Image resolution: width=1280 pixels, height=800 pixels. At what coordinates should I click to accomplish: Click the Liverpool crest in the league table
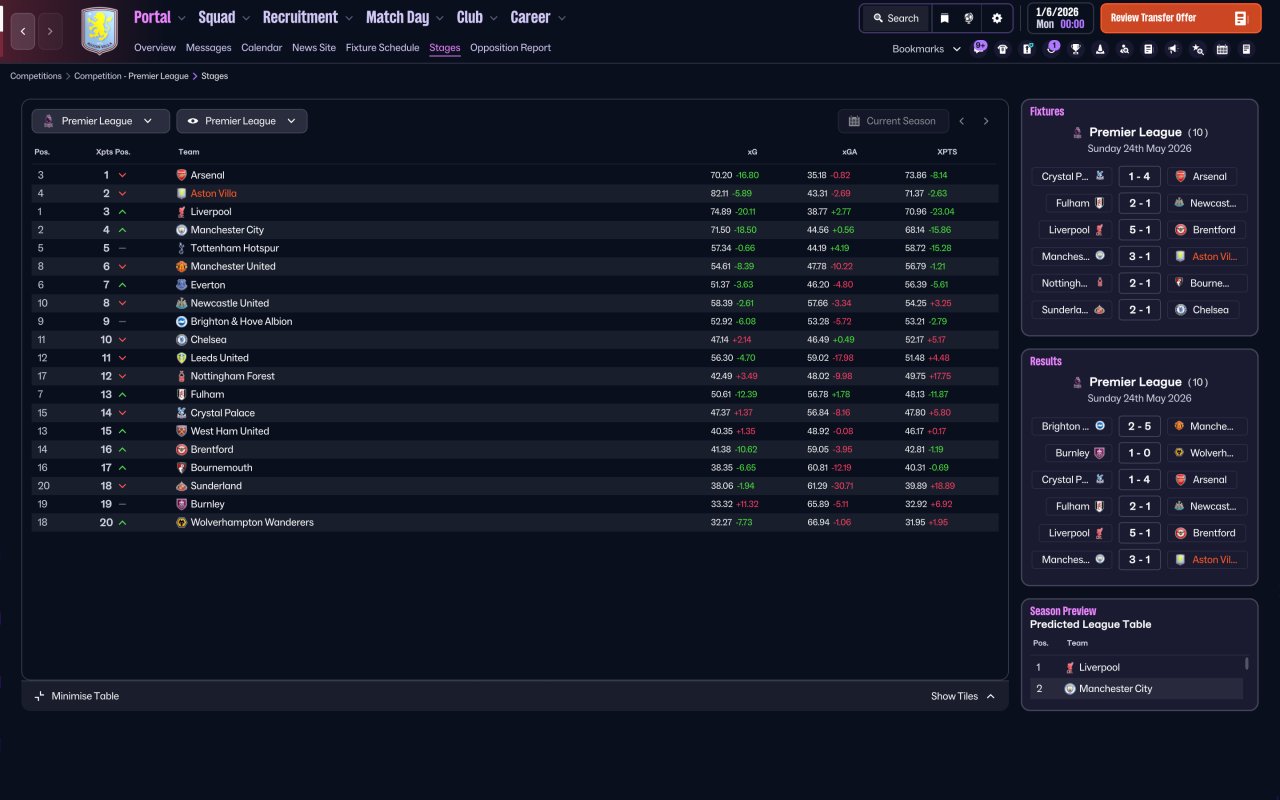(x=181, y=212)
